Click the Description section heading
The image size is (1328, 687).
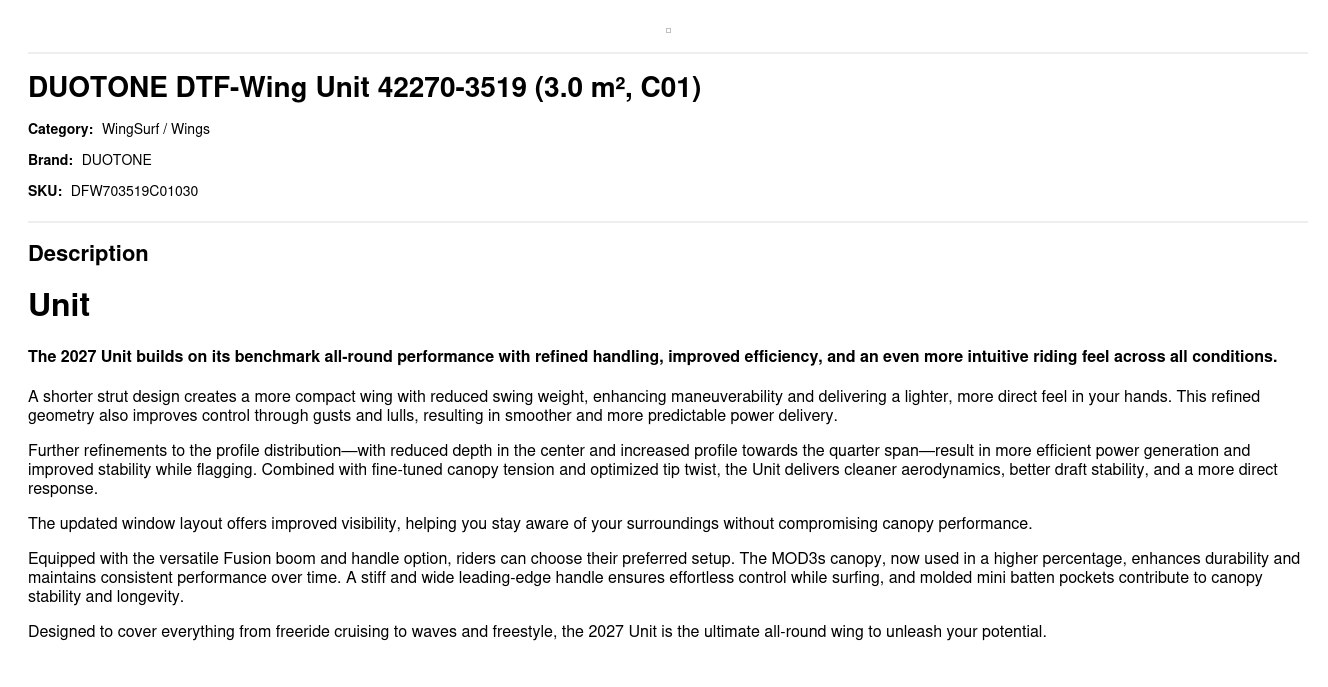(88, 254)
